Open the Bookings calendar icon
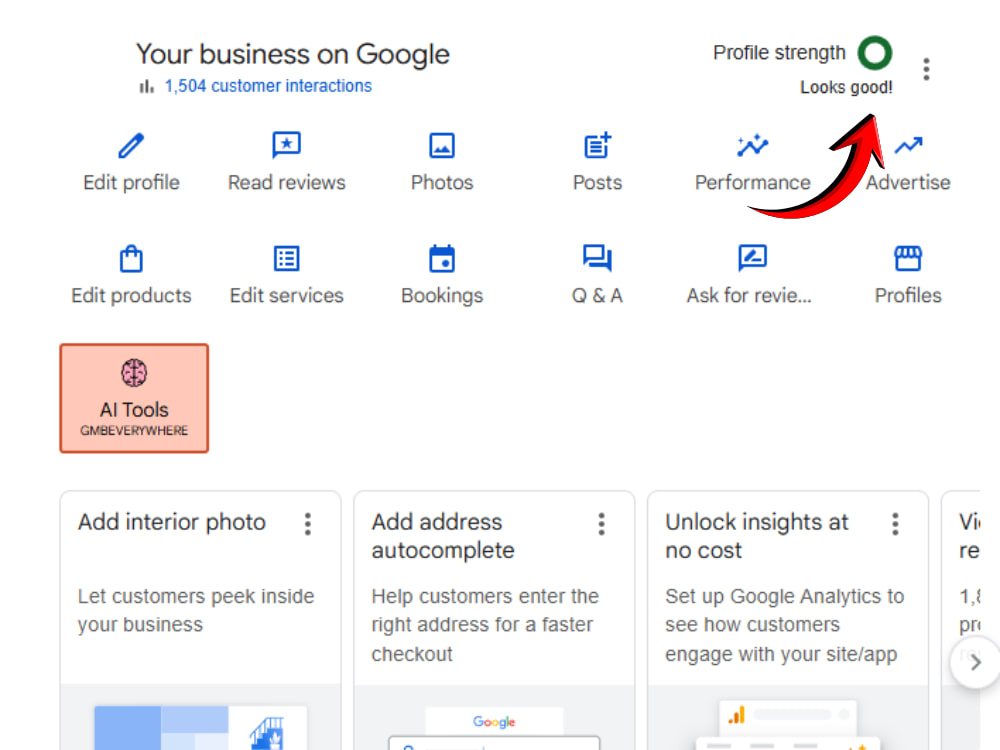The height and width of the screenshot is (750, 1000). tap(442, 258)
